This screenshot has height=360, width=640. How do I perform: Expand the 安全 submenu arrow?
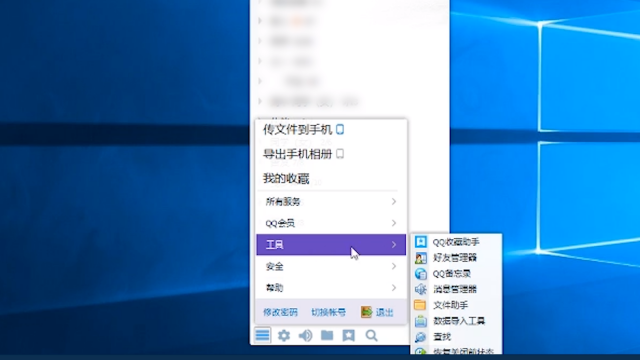393,266
